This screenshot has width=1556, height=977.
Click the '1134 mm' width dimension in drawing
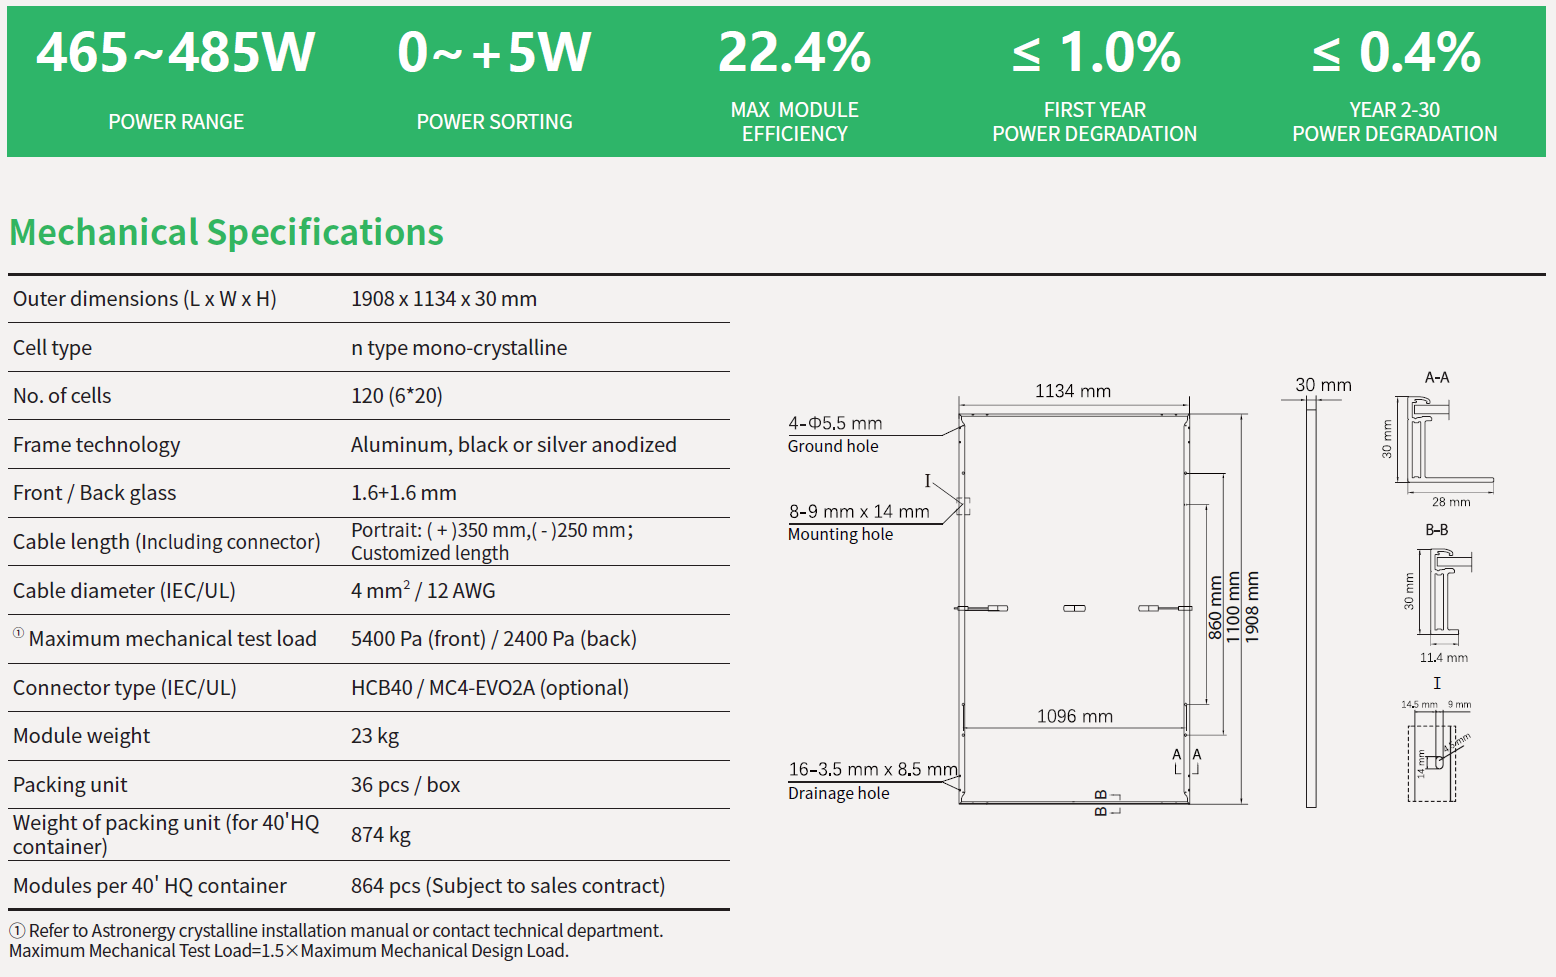pyautogui.click(x=1073, y=391)
